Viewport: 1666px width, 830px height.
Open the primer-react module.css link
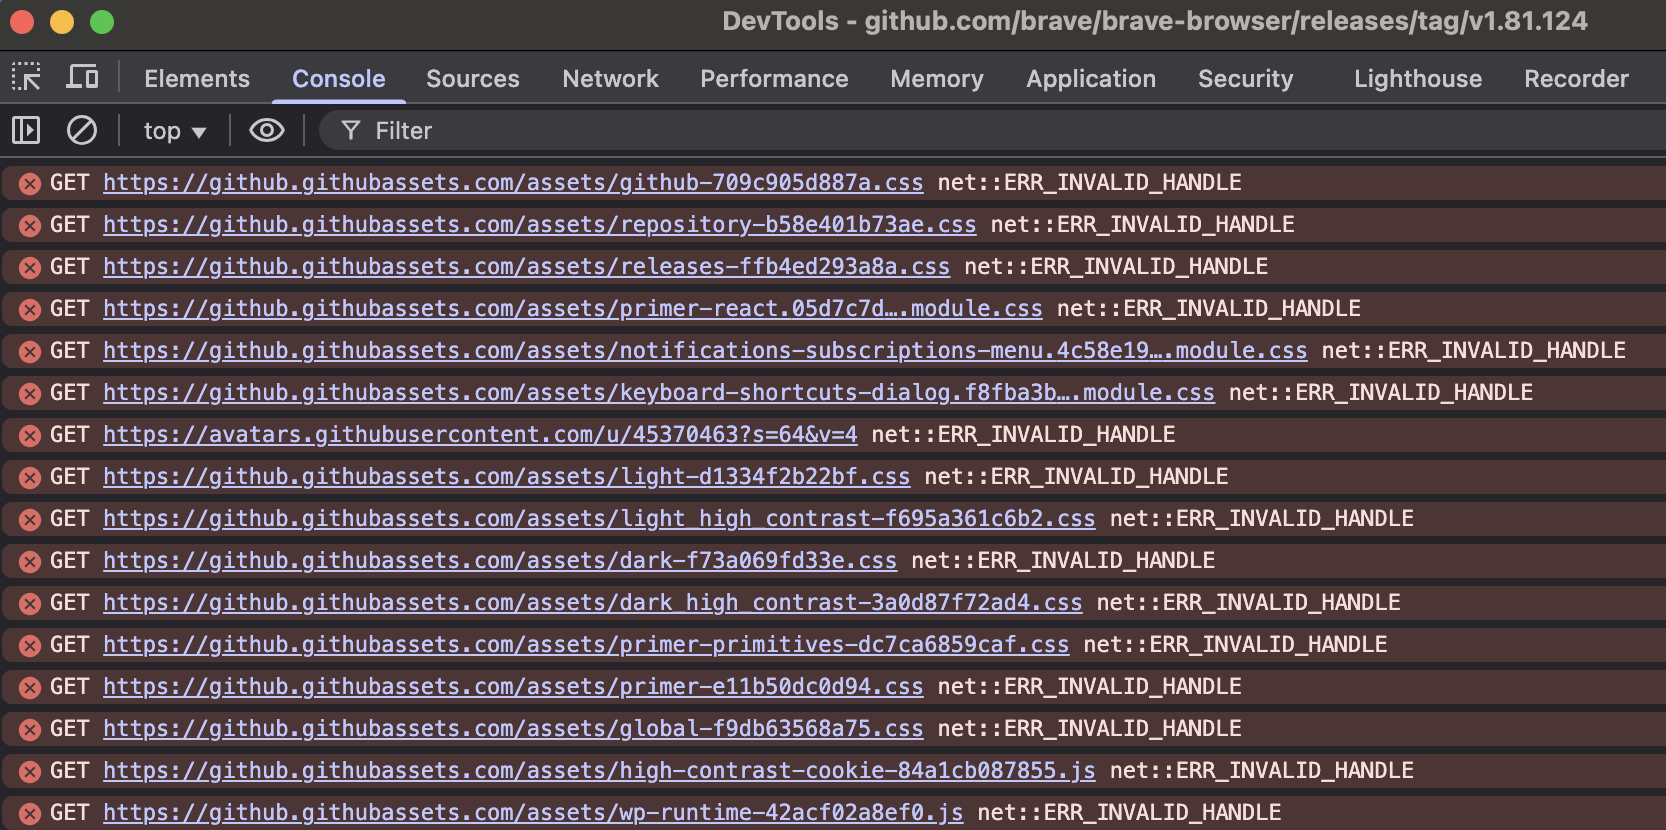(573, 309)
